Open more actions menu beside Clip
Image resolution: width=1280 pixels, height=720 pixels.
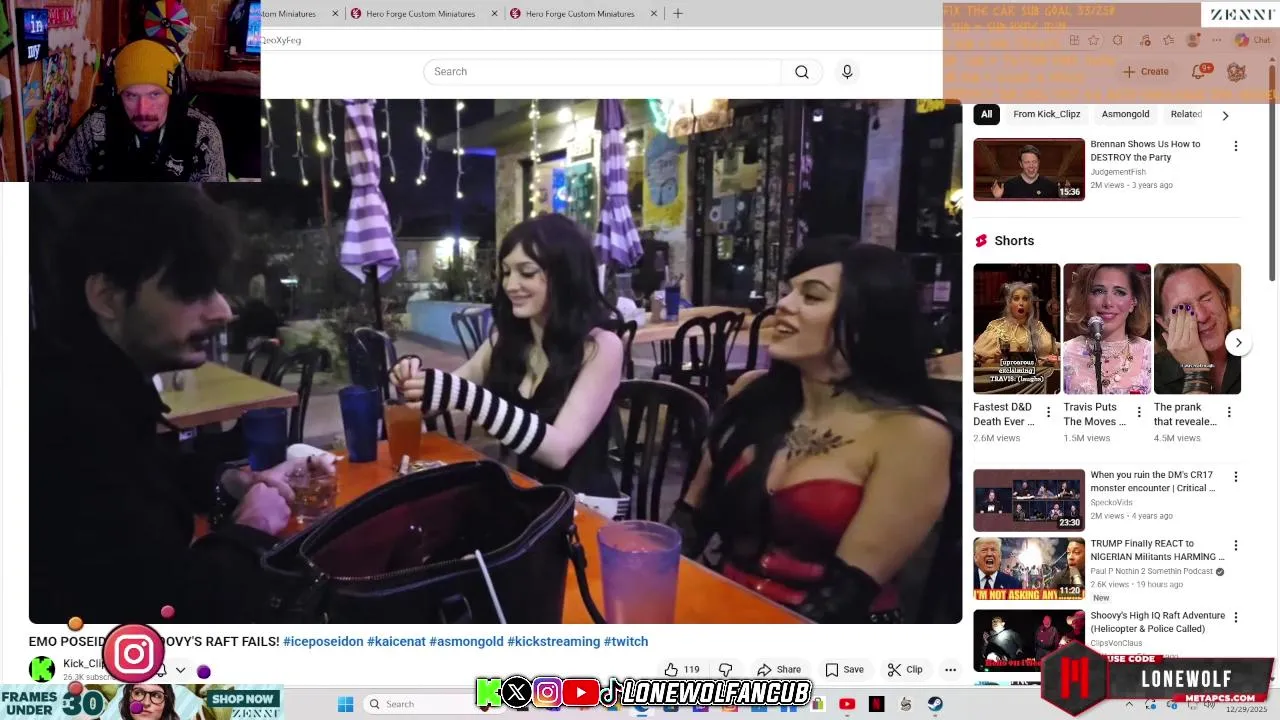click(950, 670)
